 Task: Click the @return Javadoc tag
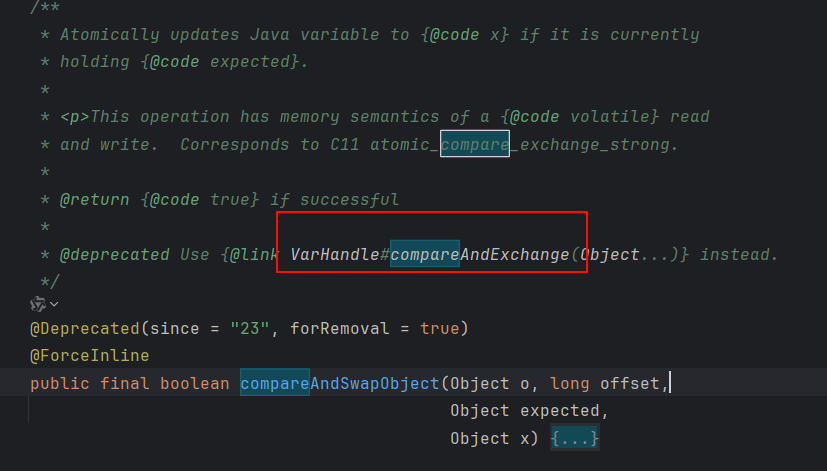(94, 200)
